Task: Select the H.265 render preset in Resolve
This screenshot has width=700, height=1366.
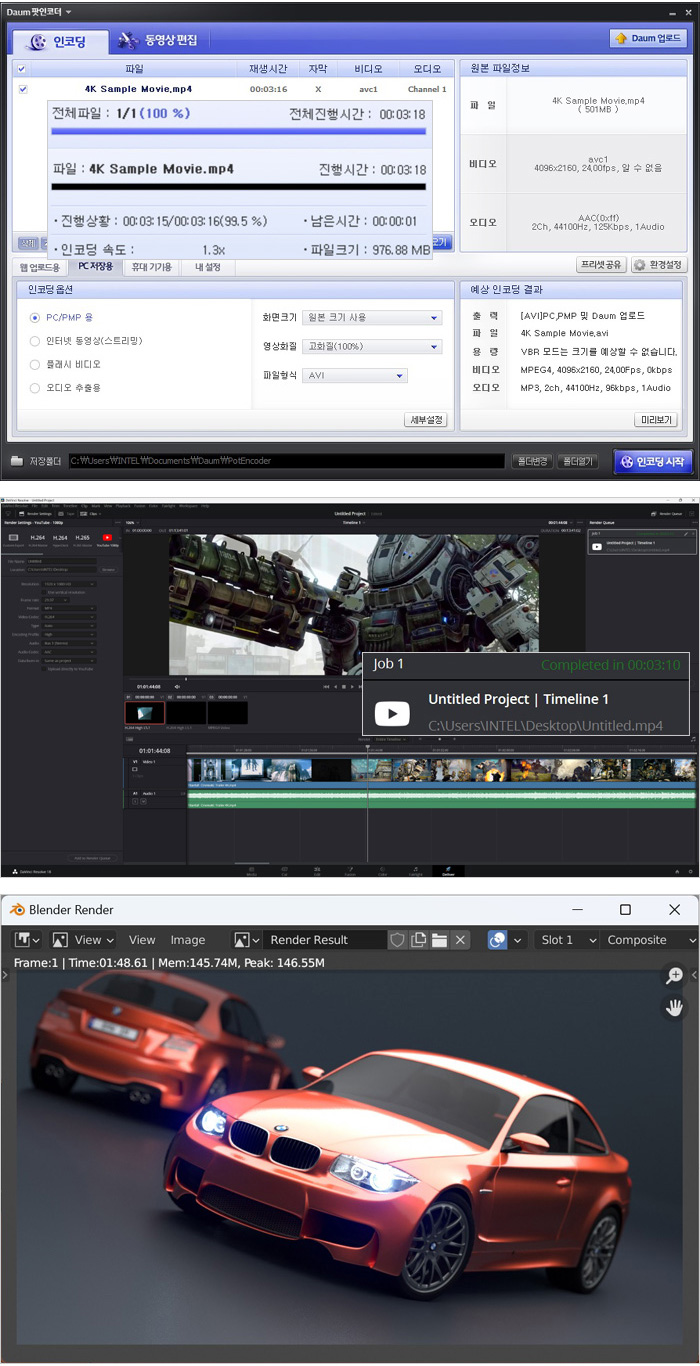Action: point(84,538)
